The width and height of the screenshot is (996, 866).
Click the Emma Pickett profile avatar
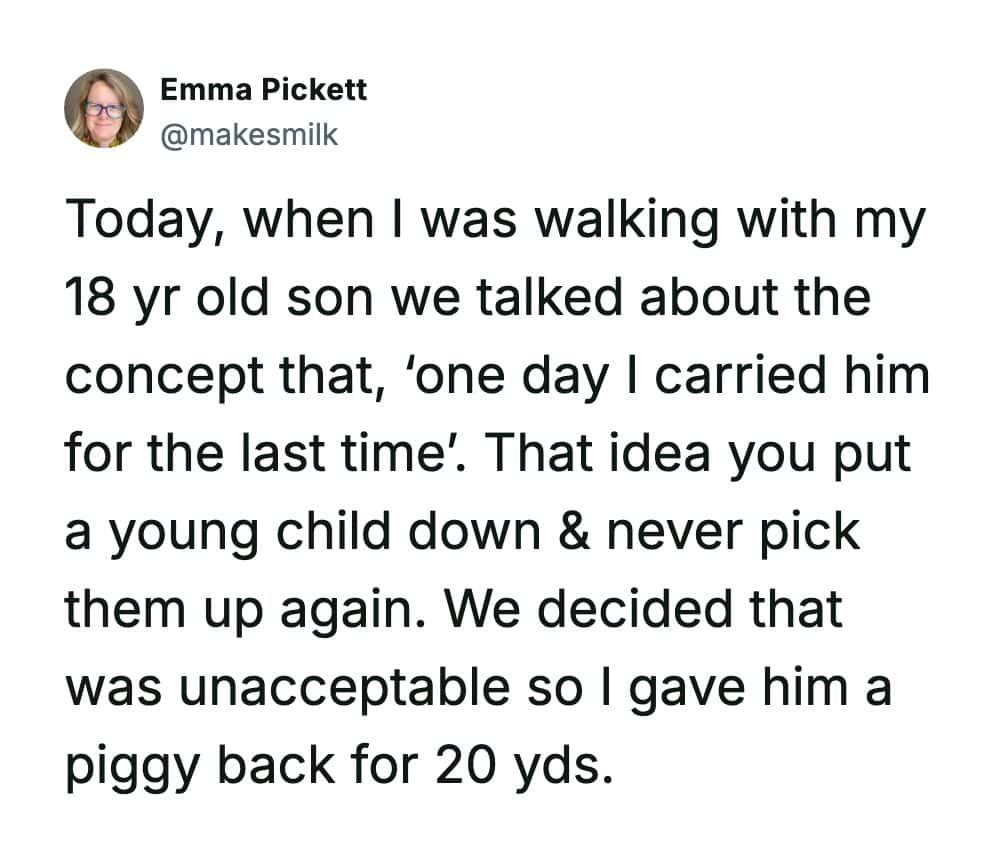[104, 109]
